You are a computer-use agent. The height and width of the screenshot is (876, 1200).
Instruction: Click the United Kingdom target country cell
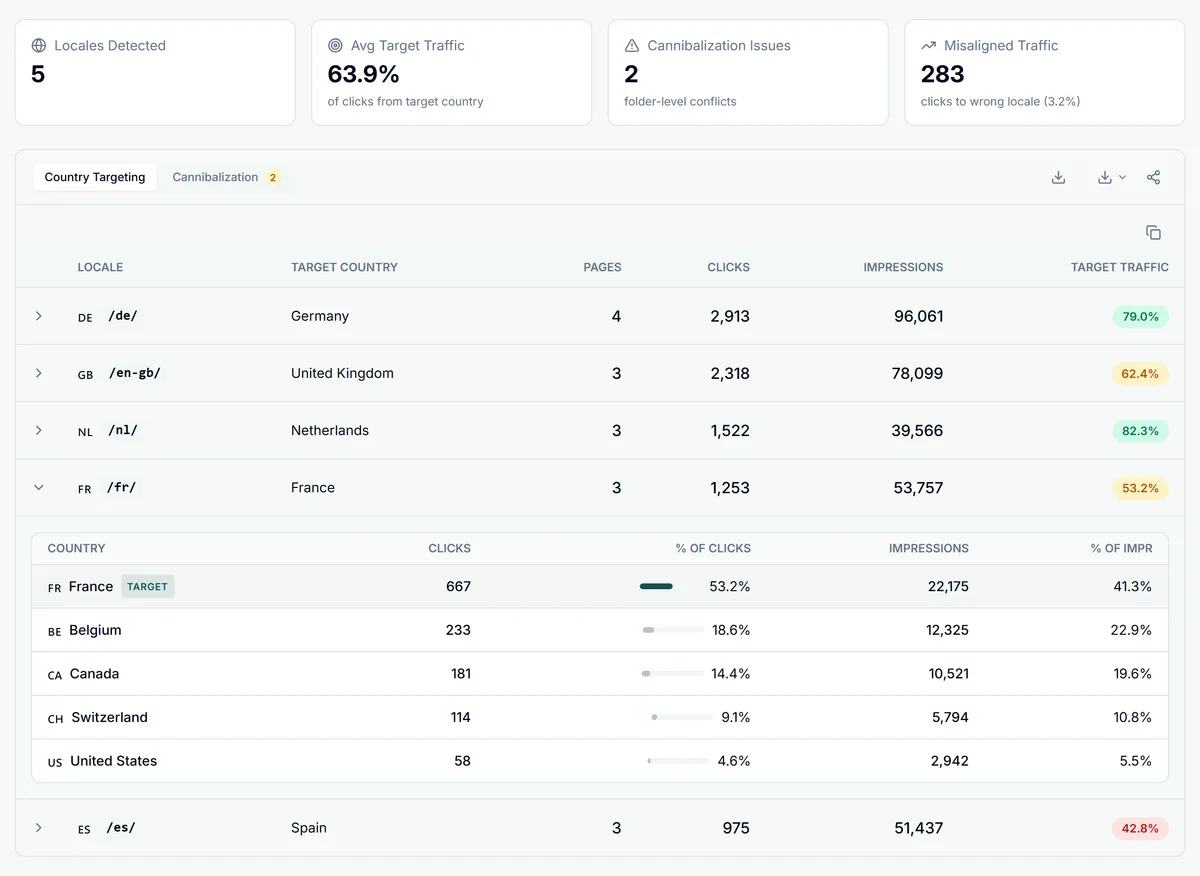coord(342,373)
